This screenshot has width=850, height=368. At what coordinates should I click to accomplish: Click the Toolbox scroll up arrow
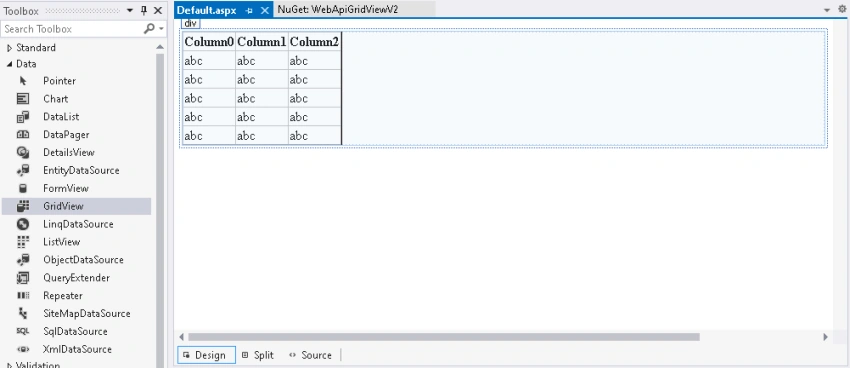click(x=160, y=48)
